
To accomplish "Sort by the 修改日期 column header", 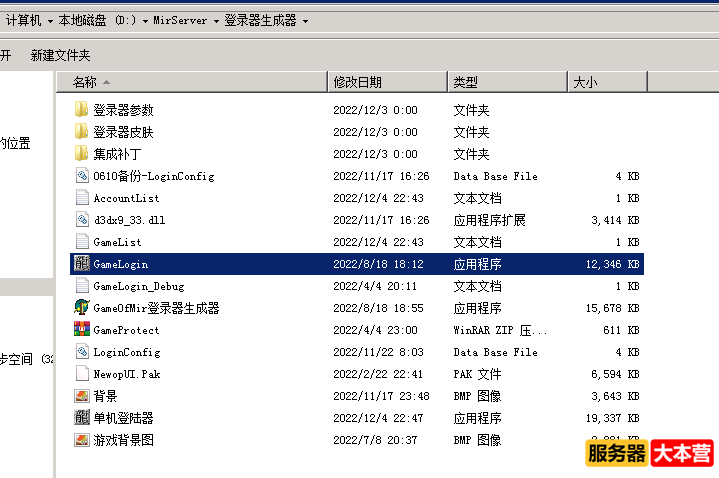I will pos(387,82).
